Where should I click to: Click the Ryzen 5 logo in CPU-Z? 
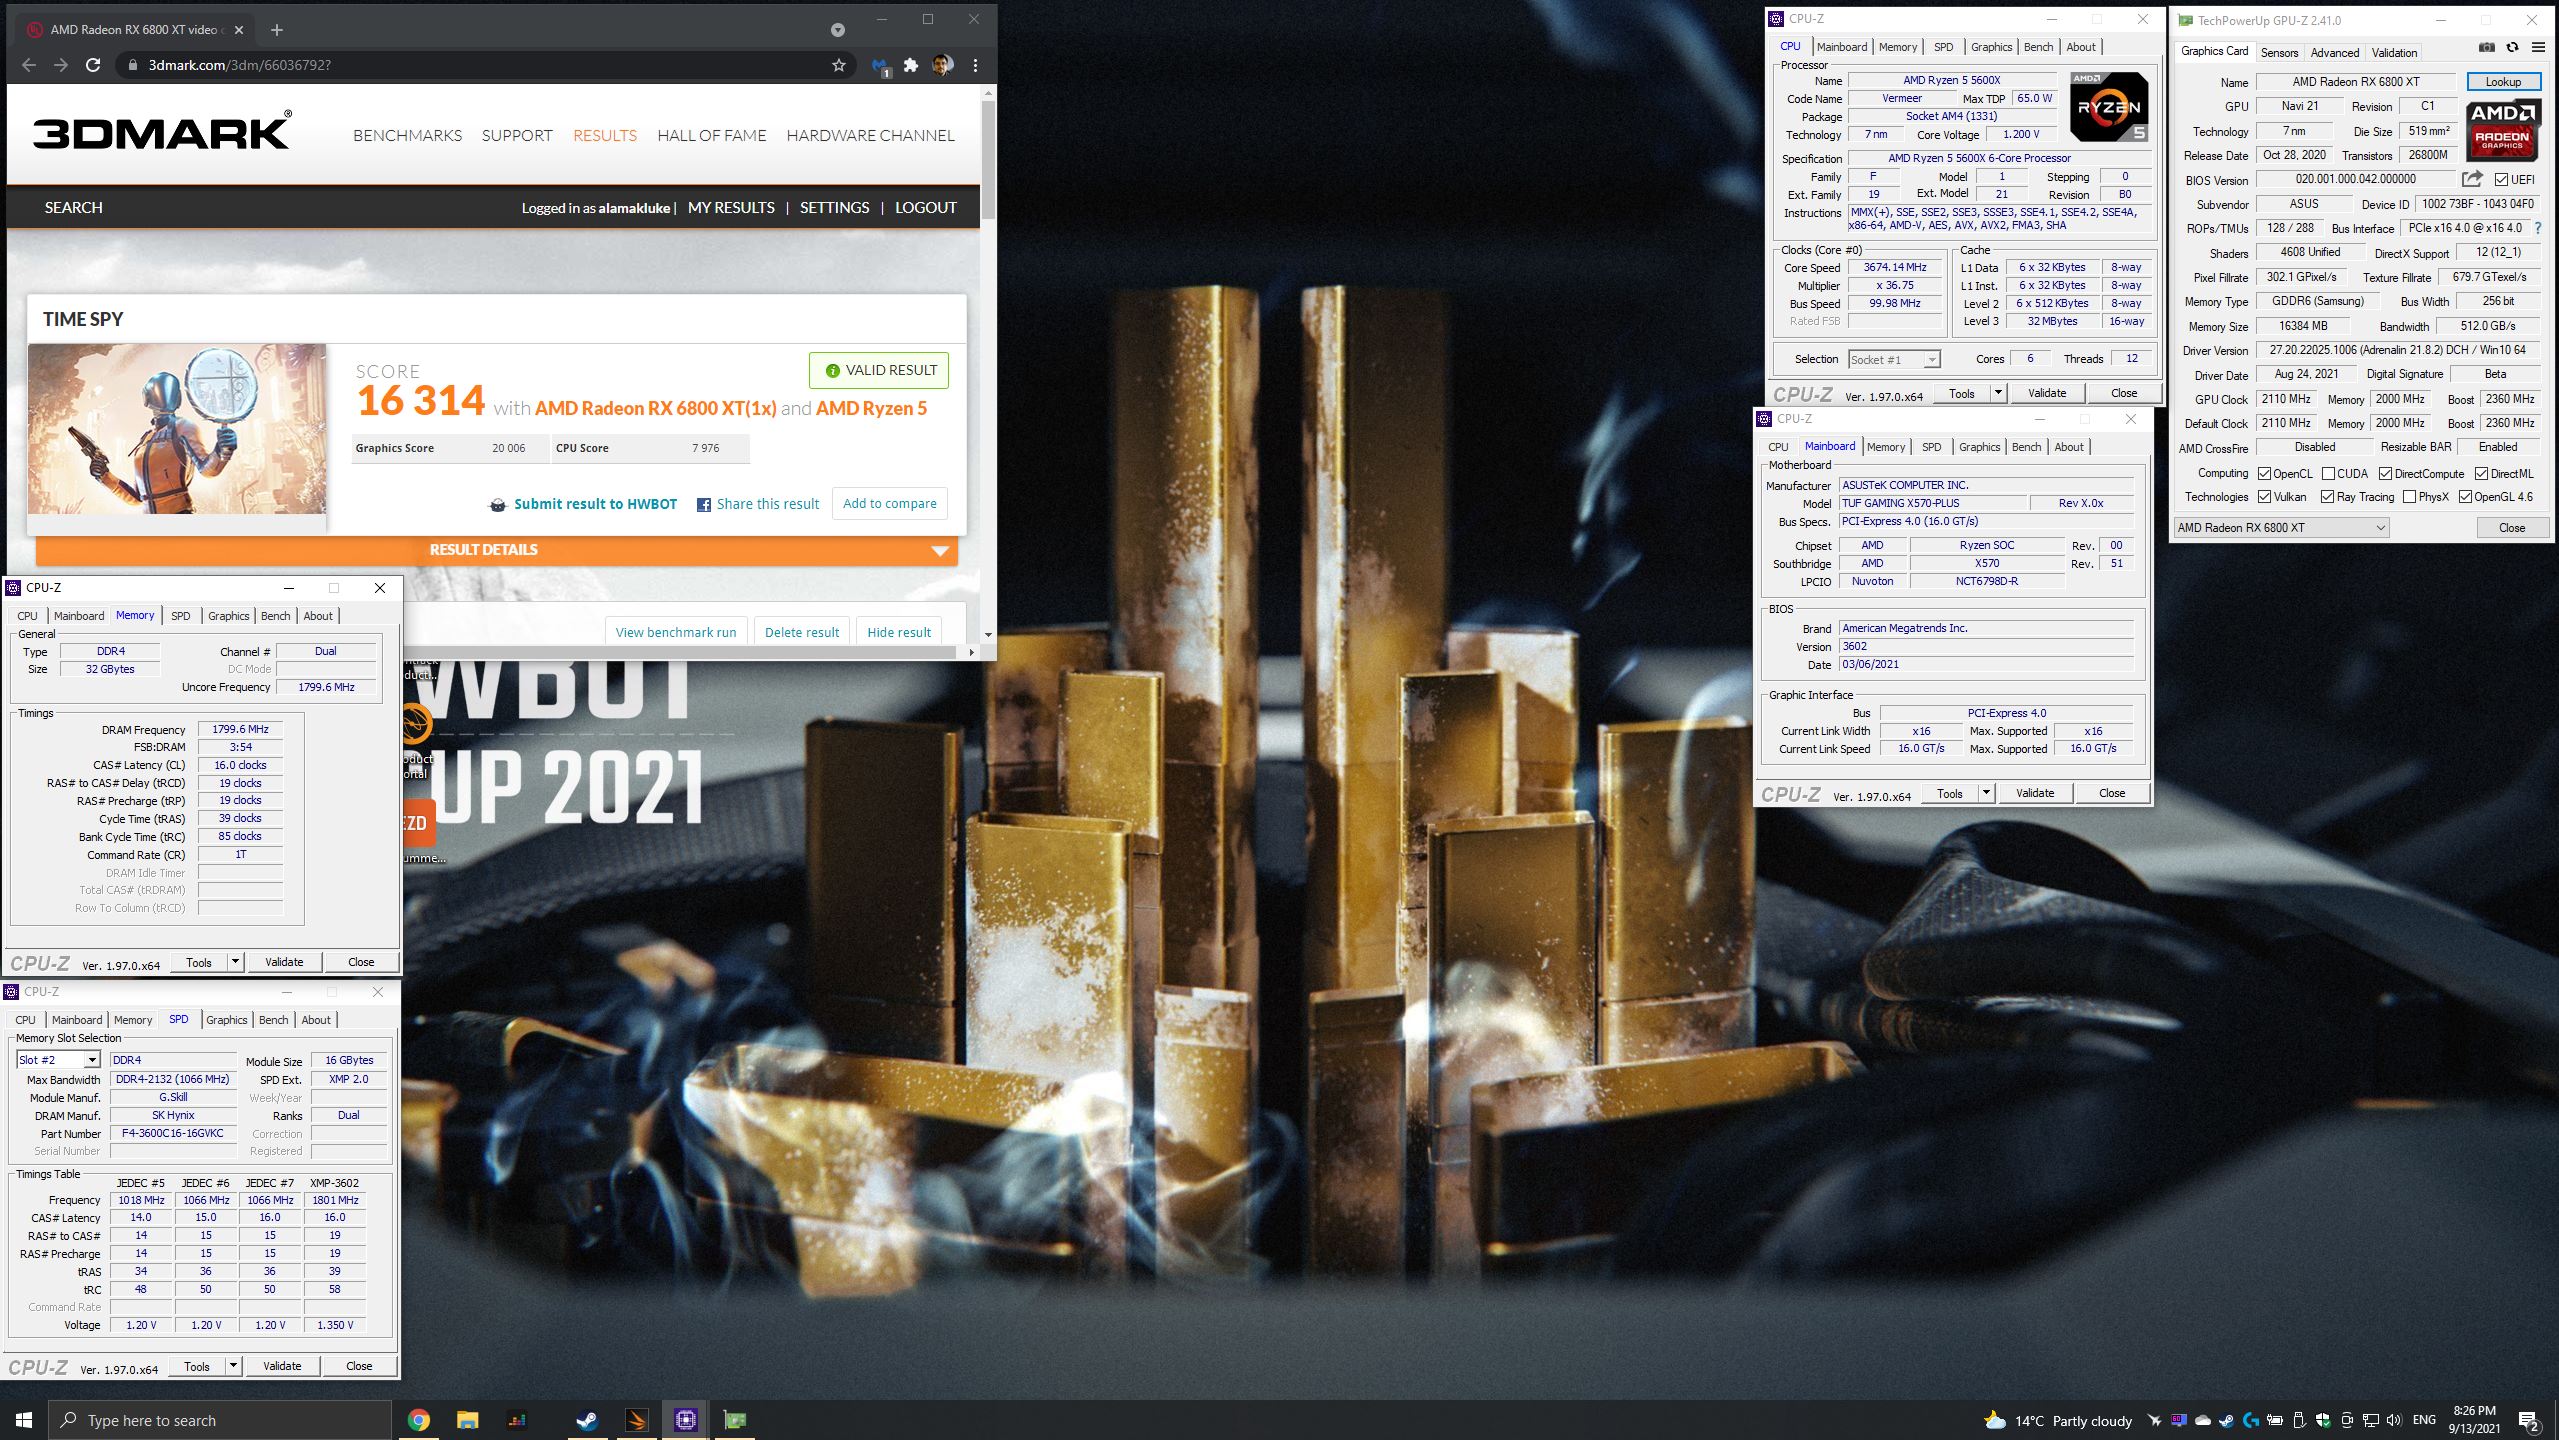click(2109, 107)
